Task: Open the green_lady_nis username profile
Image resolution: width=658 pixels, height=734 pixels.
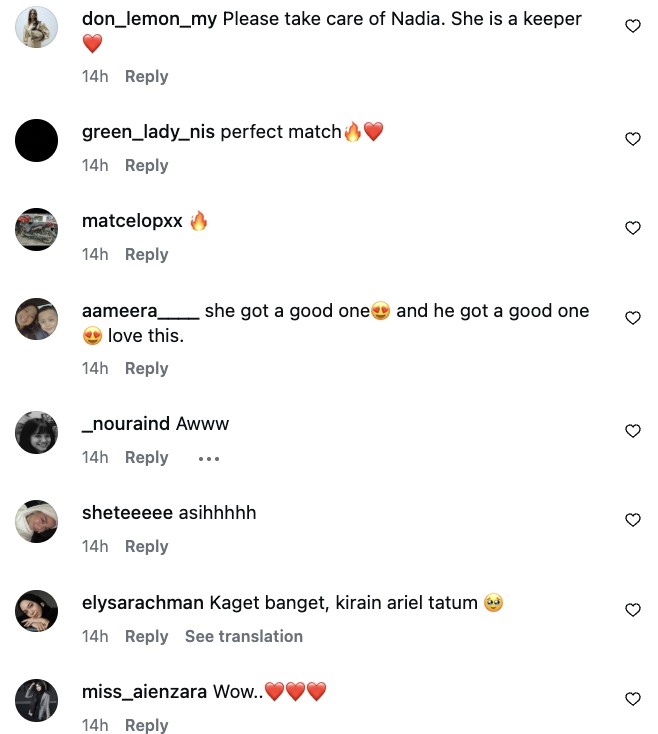Action: pyautogui.click(x=148, y=132)
